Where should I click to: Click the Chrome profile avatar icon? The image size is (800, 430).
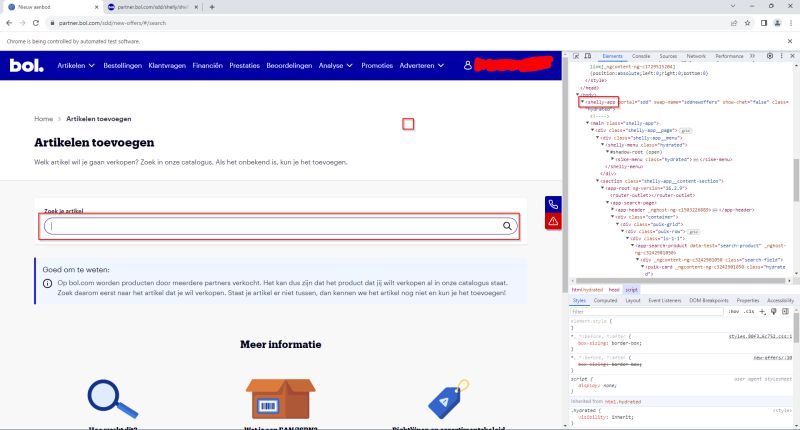coord(778,23)
